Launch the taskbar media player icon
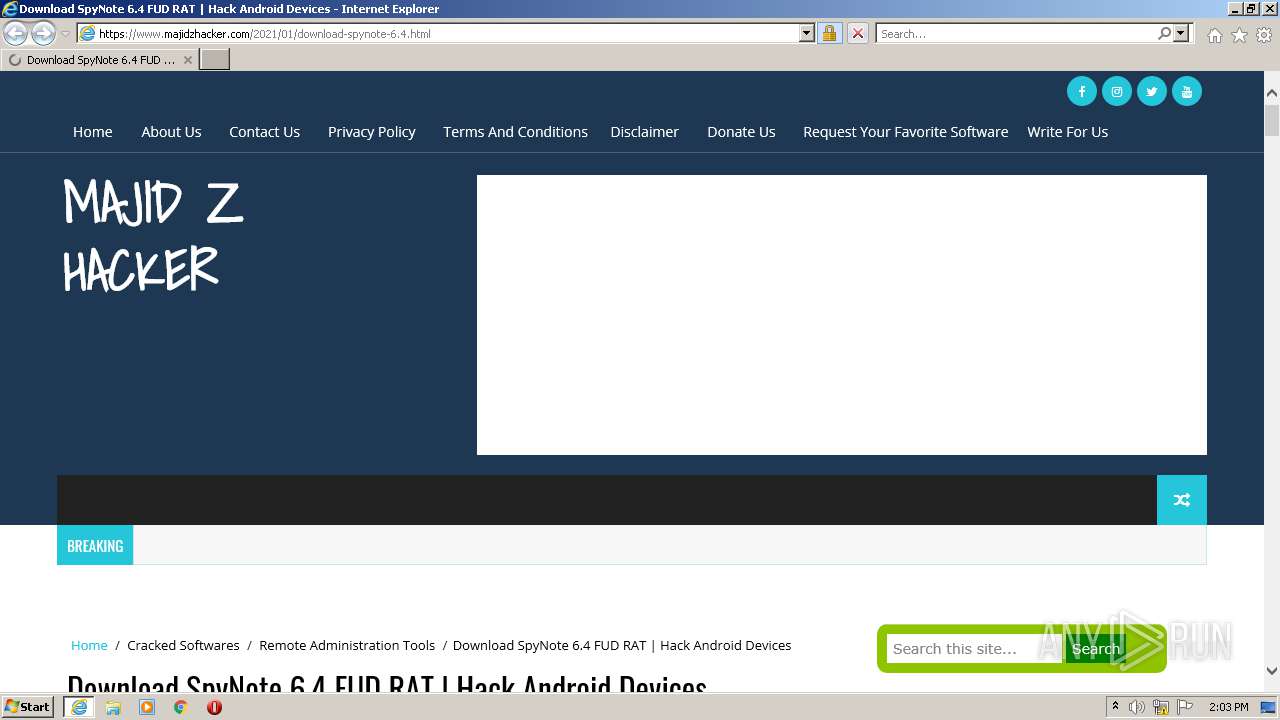Screen dimensions: 1280x720 147,707
